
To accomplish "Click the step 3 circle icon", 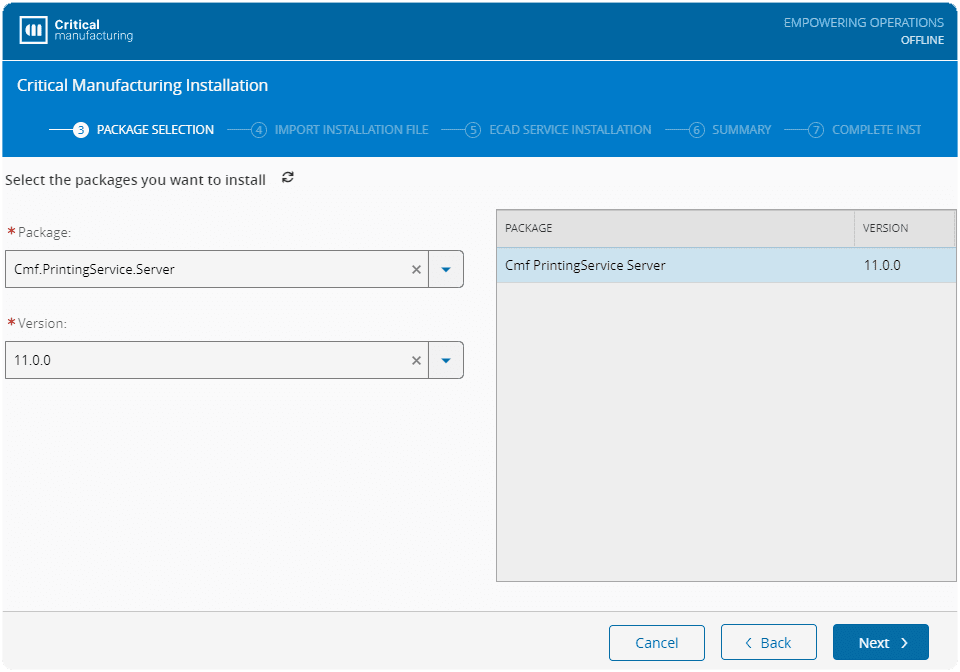I will point(81,130).
